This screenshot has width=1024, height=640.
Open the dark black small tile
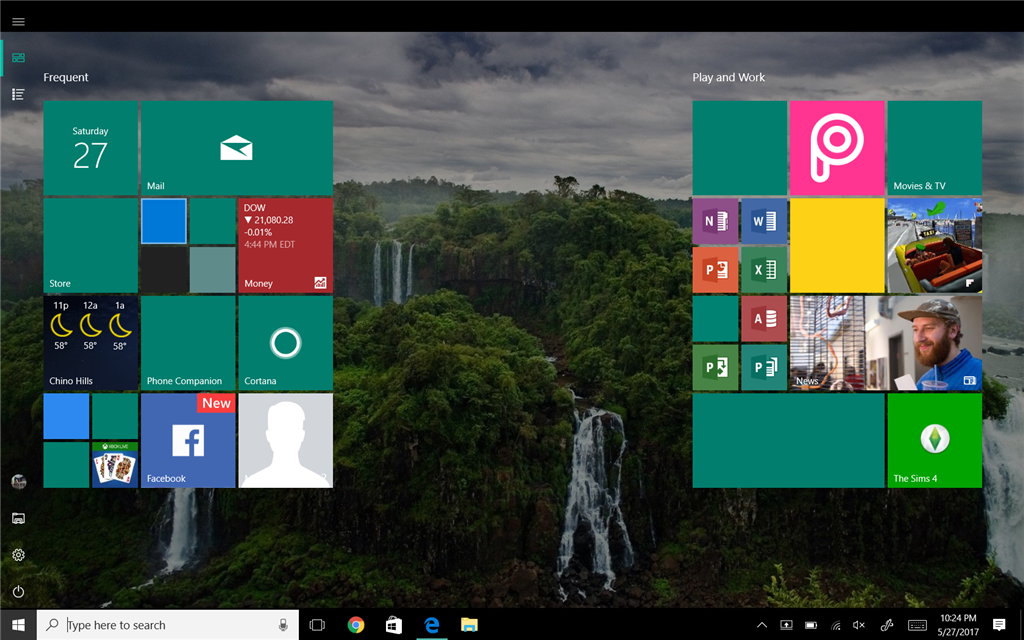tap(164, 270)
